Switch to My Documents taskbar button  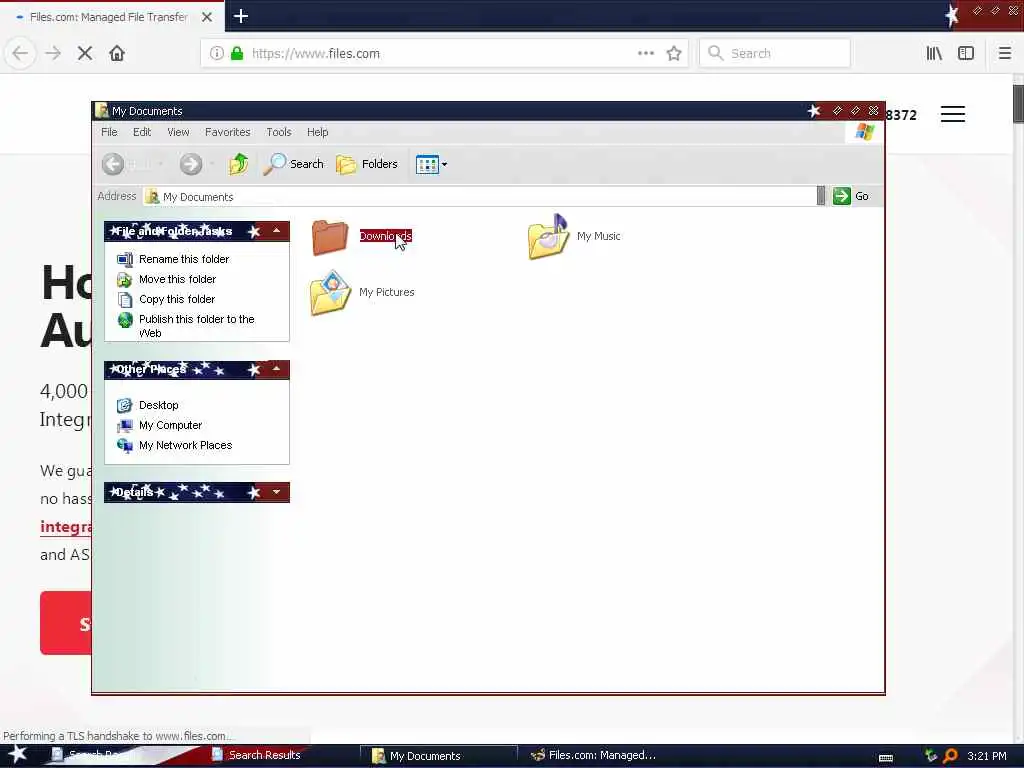coord(439,756)
